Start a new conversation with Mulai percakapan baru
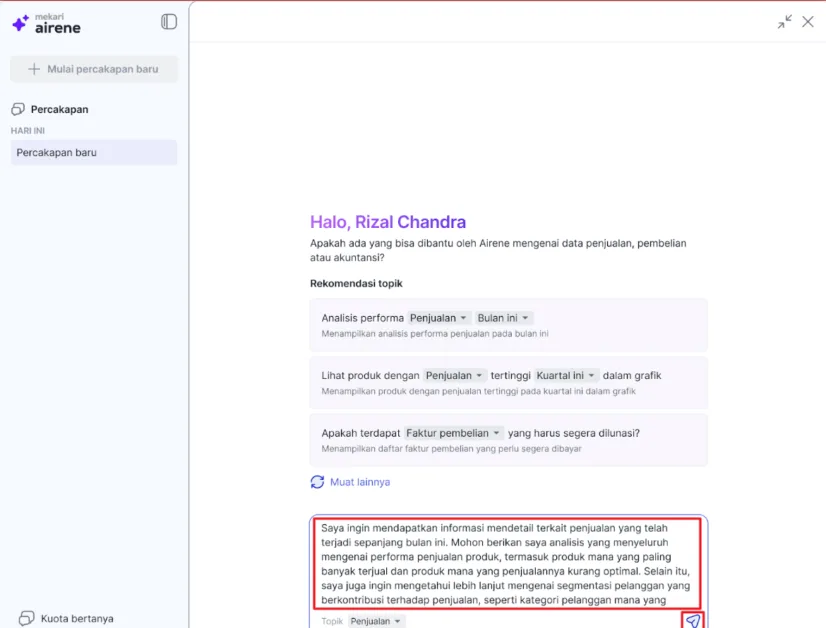 click(x=94, y=69)
